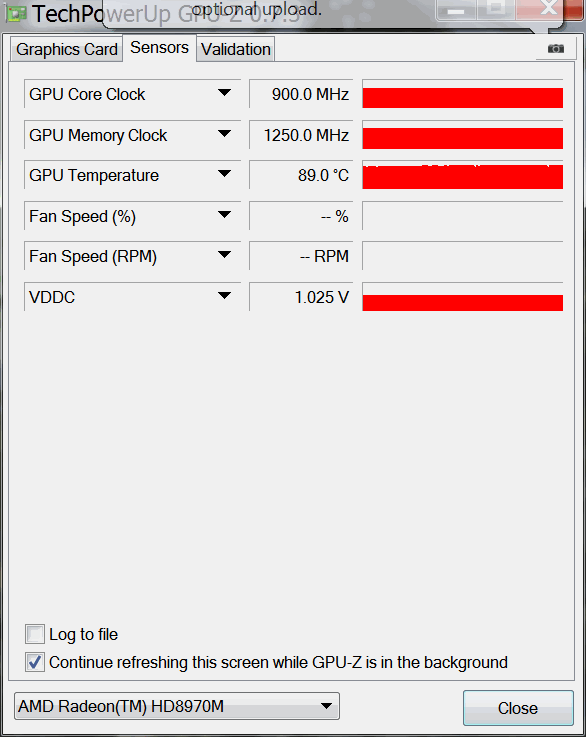Select the AMD Radeon HD8970M device combo box
586x737 pixels.
177,706
